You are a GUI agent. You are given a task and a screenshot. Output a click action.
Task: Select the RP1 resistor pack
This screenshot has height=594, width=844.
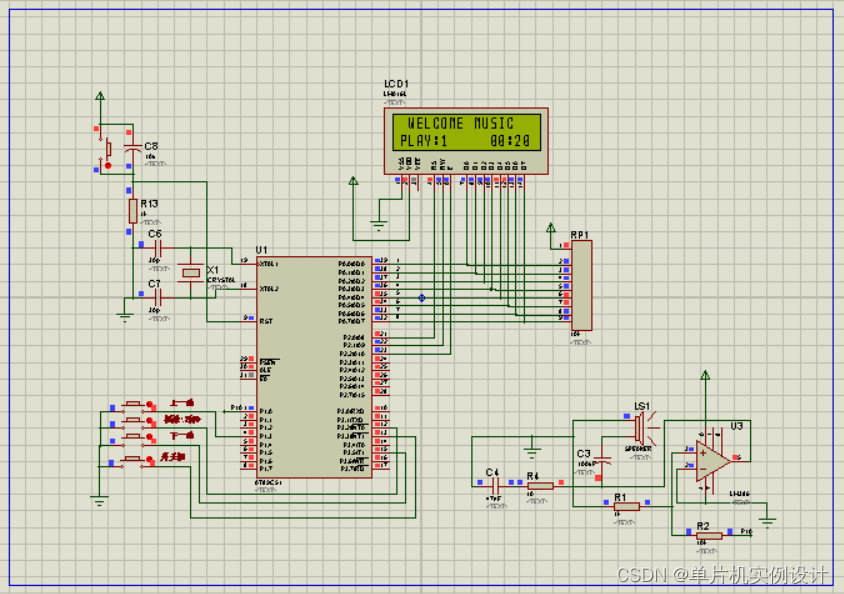(x=581, y=285)
